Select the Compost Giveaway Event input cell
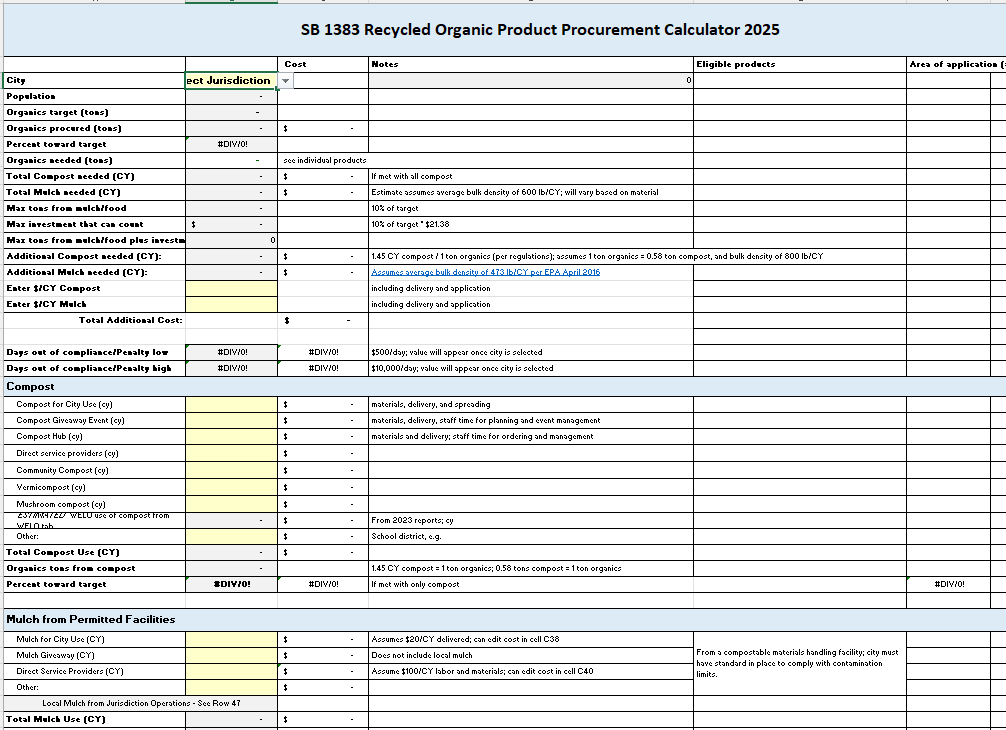Screen dimensions: 1006x730 [230, 420]
